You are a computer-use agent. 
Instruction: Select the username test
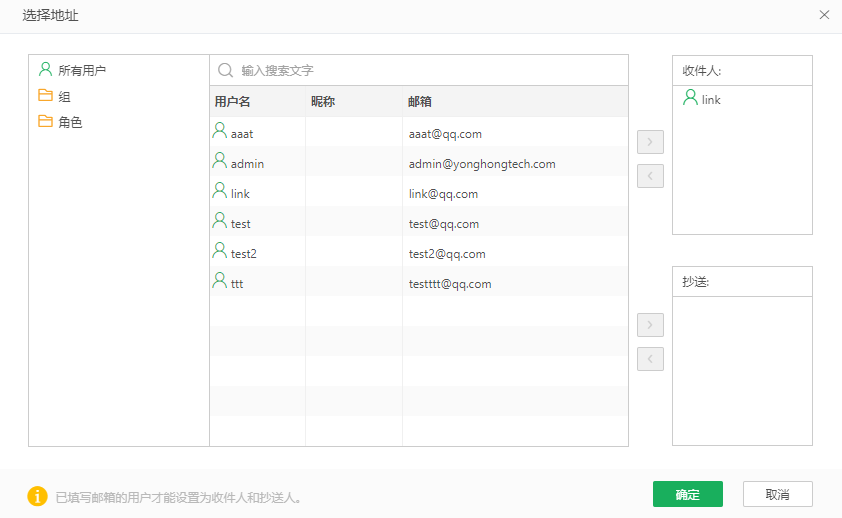tap(241, 224)
